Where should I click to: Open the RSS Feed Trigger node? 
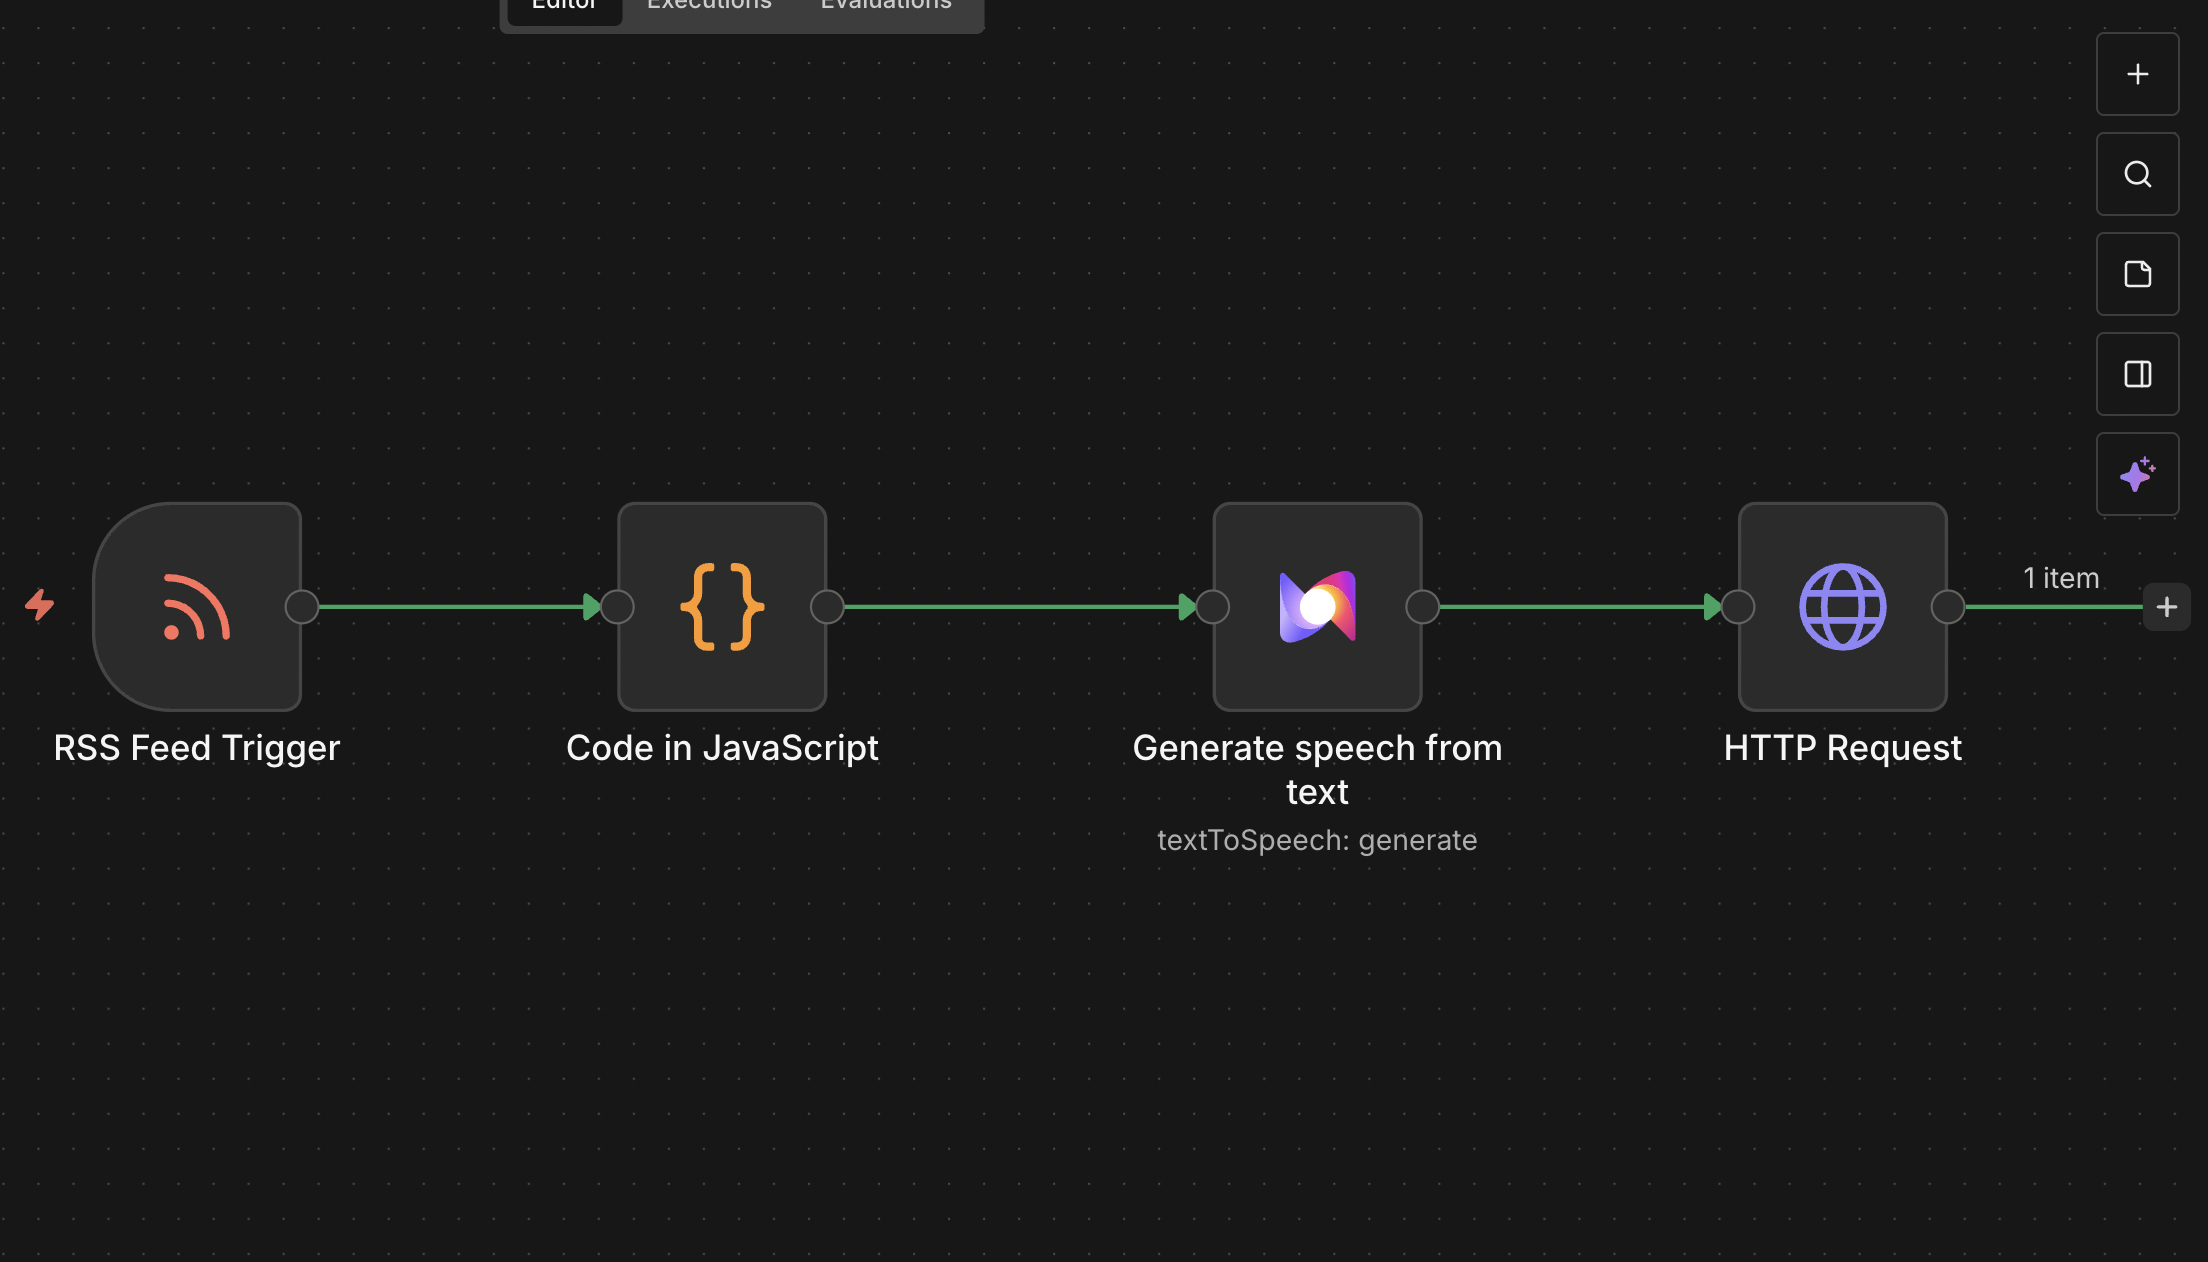(x=196, y=606)
